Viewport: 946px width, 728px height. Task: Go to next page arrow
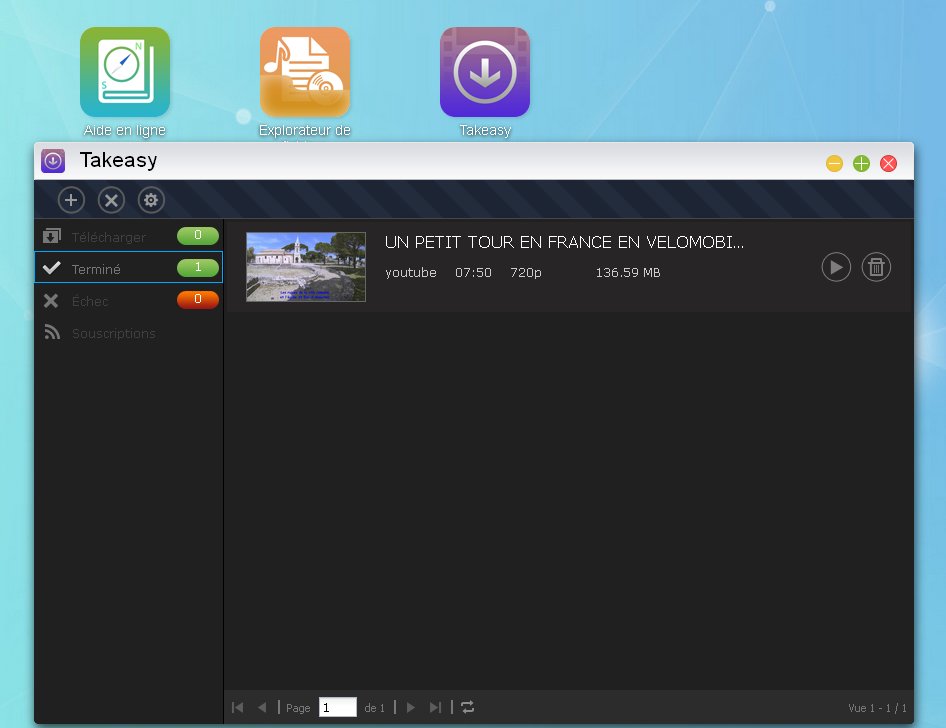[410, 707]
